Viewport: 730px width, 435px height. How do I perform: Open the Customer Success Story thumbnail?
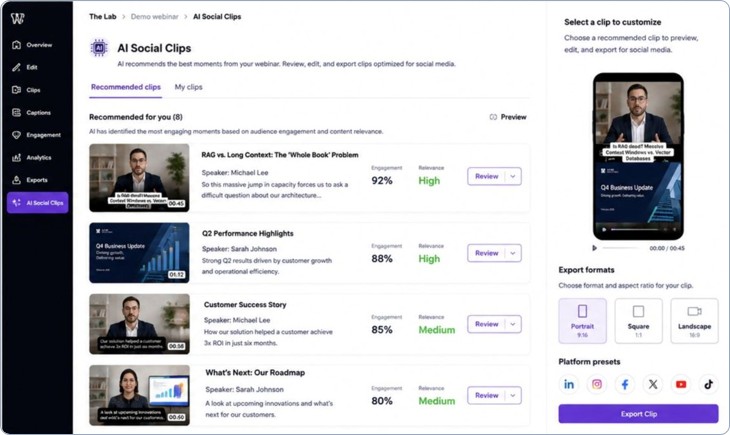pyautogui.click(x=139, y=324)
